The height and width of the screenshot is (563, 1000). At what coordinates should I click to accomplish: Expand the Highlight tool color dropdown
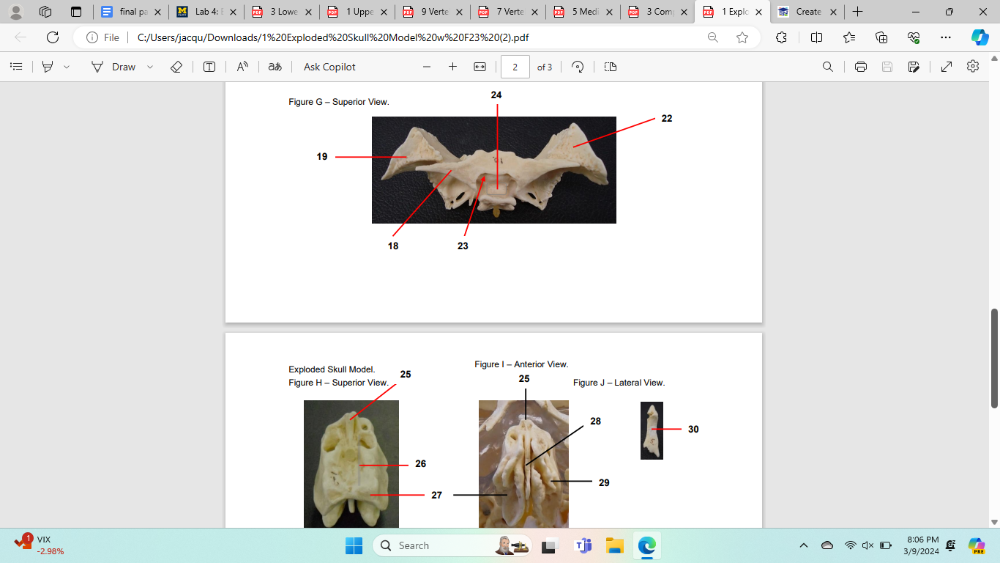pyautogui.click(x=67, y=67)
